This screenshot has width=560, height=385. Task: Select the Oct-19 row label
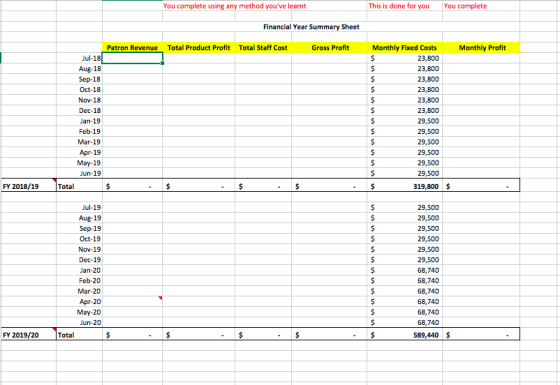90,239
